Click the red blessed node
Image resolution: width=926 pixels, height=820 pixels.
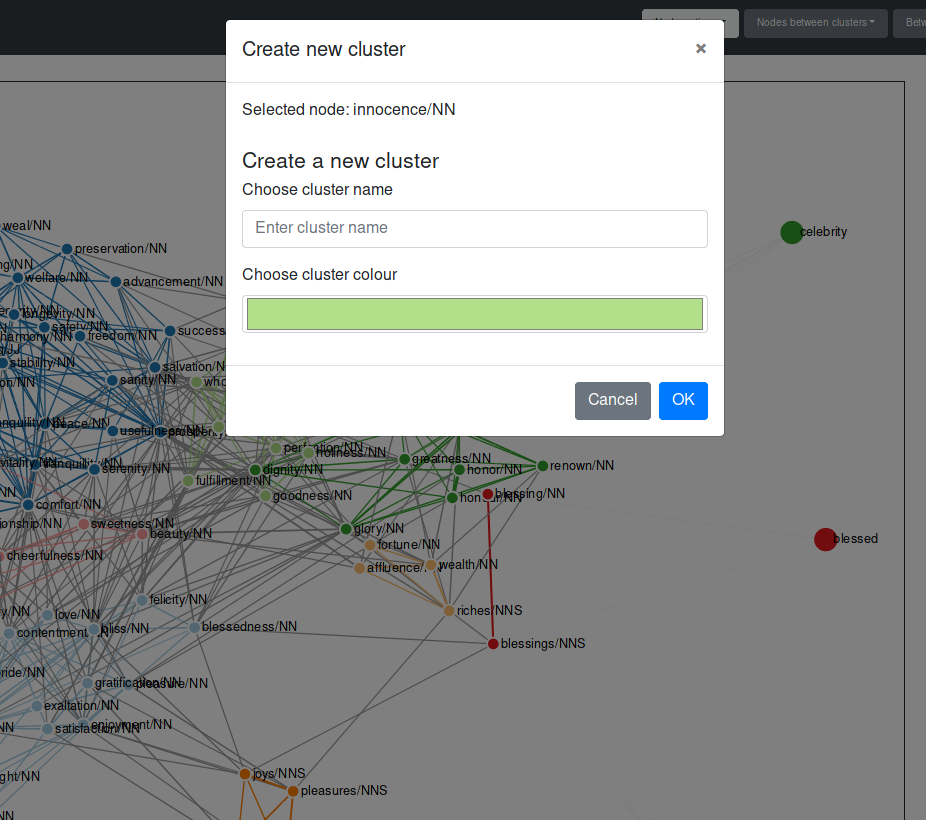click(x=825, y=539)
